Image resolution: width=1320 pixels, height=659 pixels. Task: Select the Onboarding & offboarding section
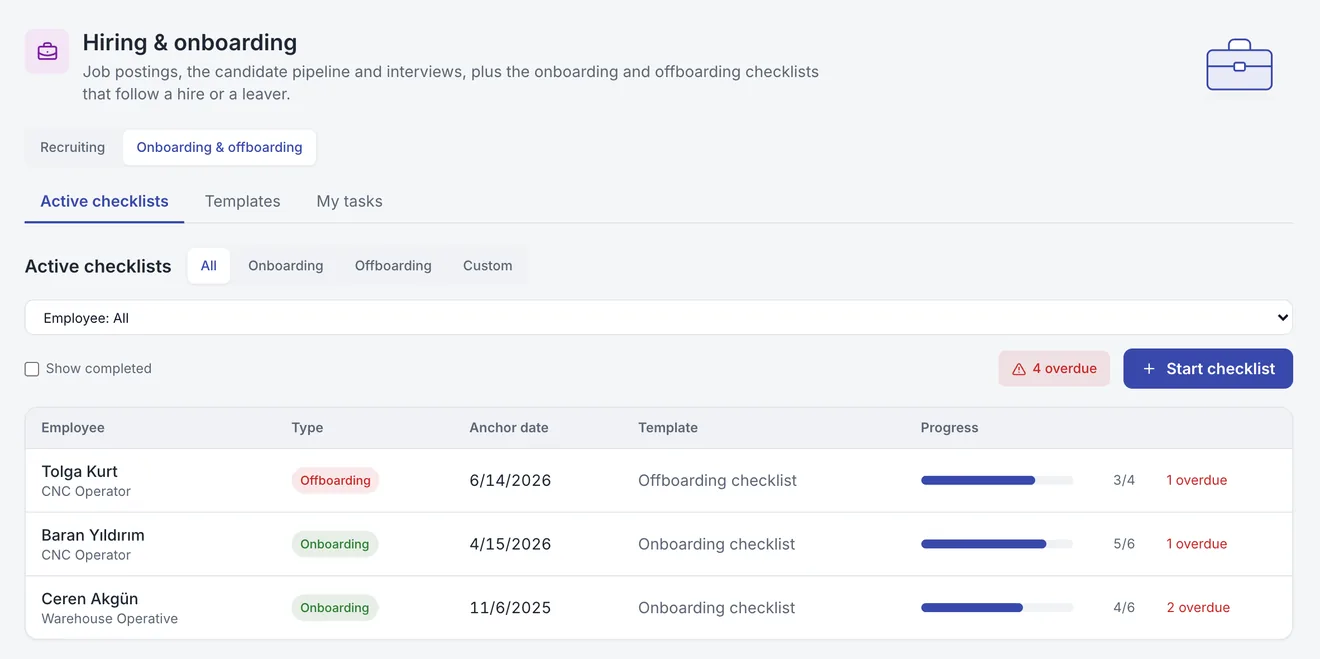[x=219, y=147]
